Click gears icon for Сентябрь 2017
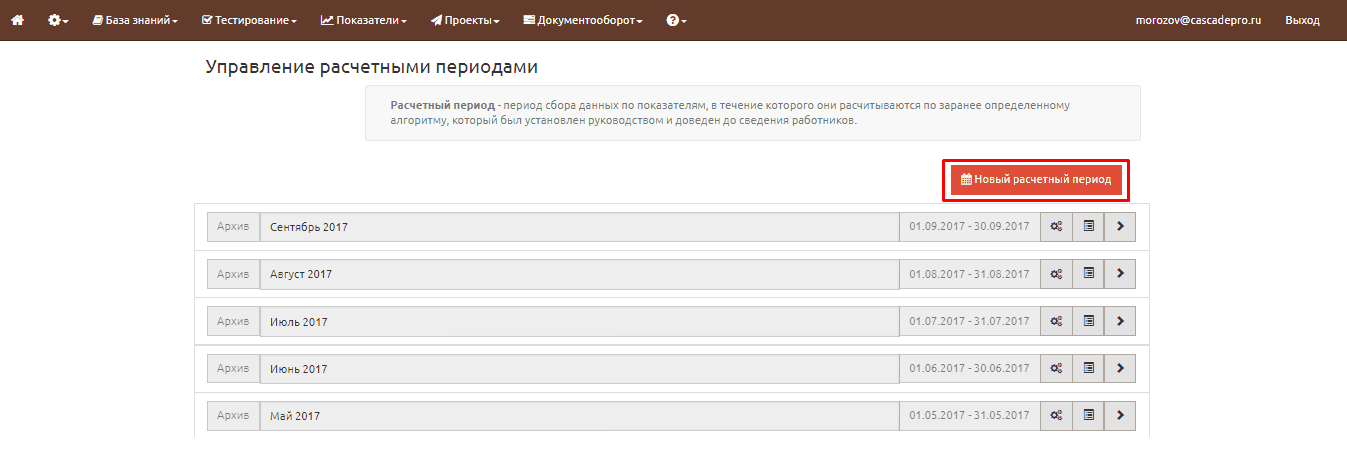 click(1056, 227)
